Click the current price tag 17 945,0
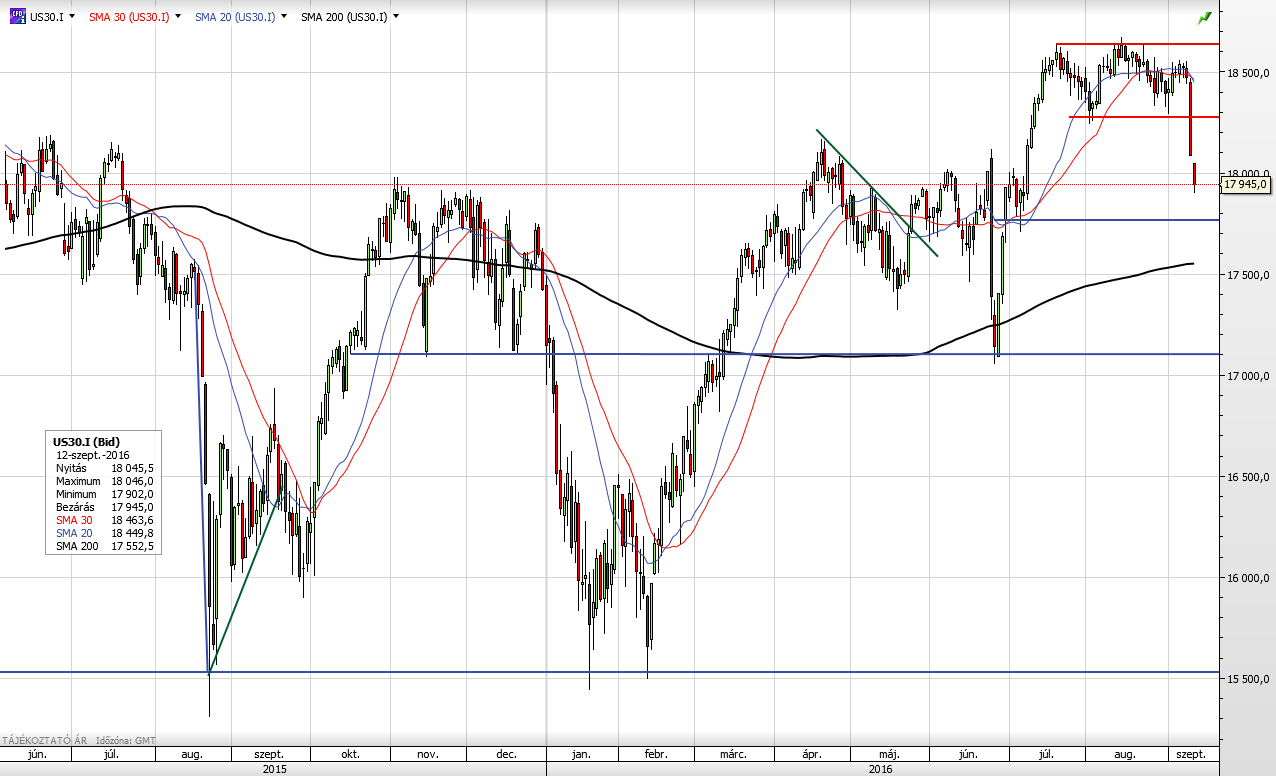Screen dimensions: 1276x776 pyautogui.click(x=1246, y=184)
